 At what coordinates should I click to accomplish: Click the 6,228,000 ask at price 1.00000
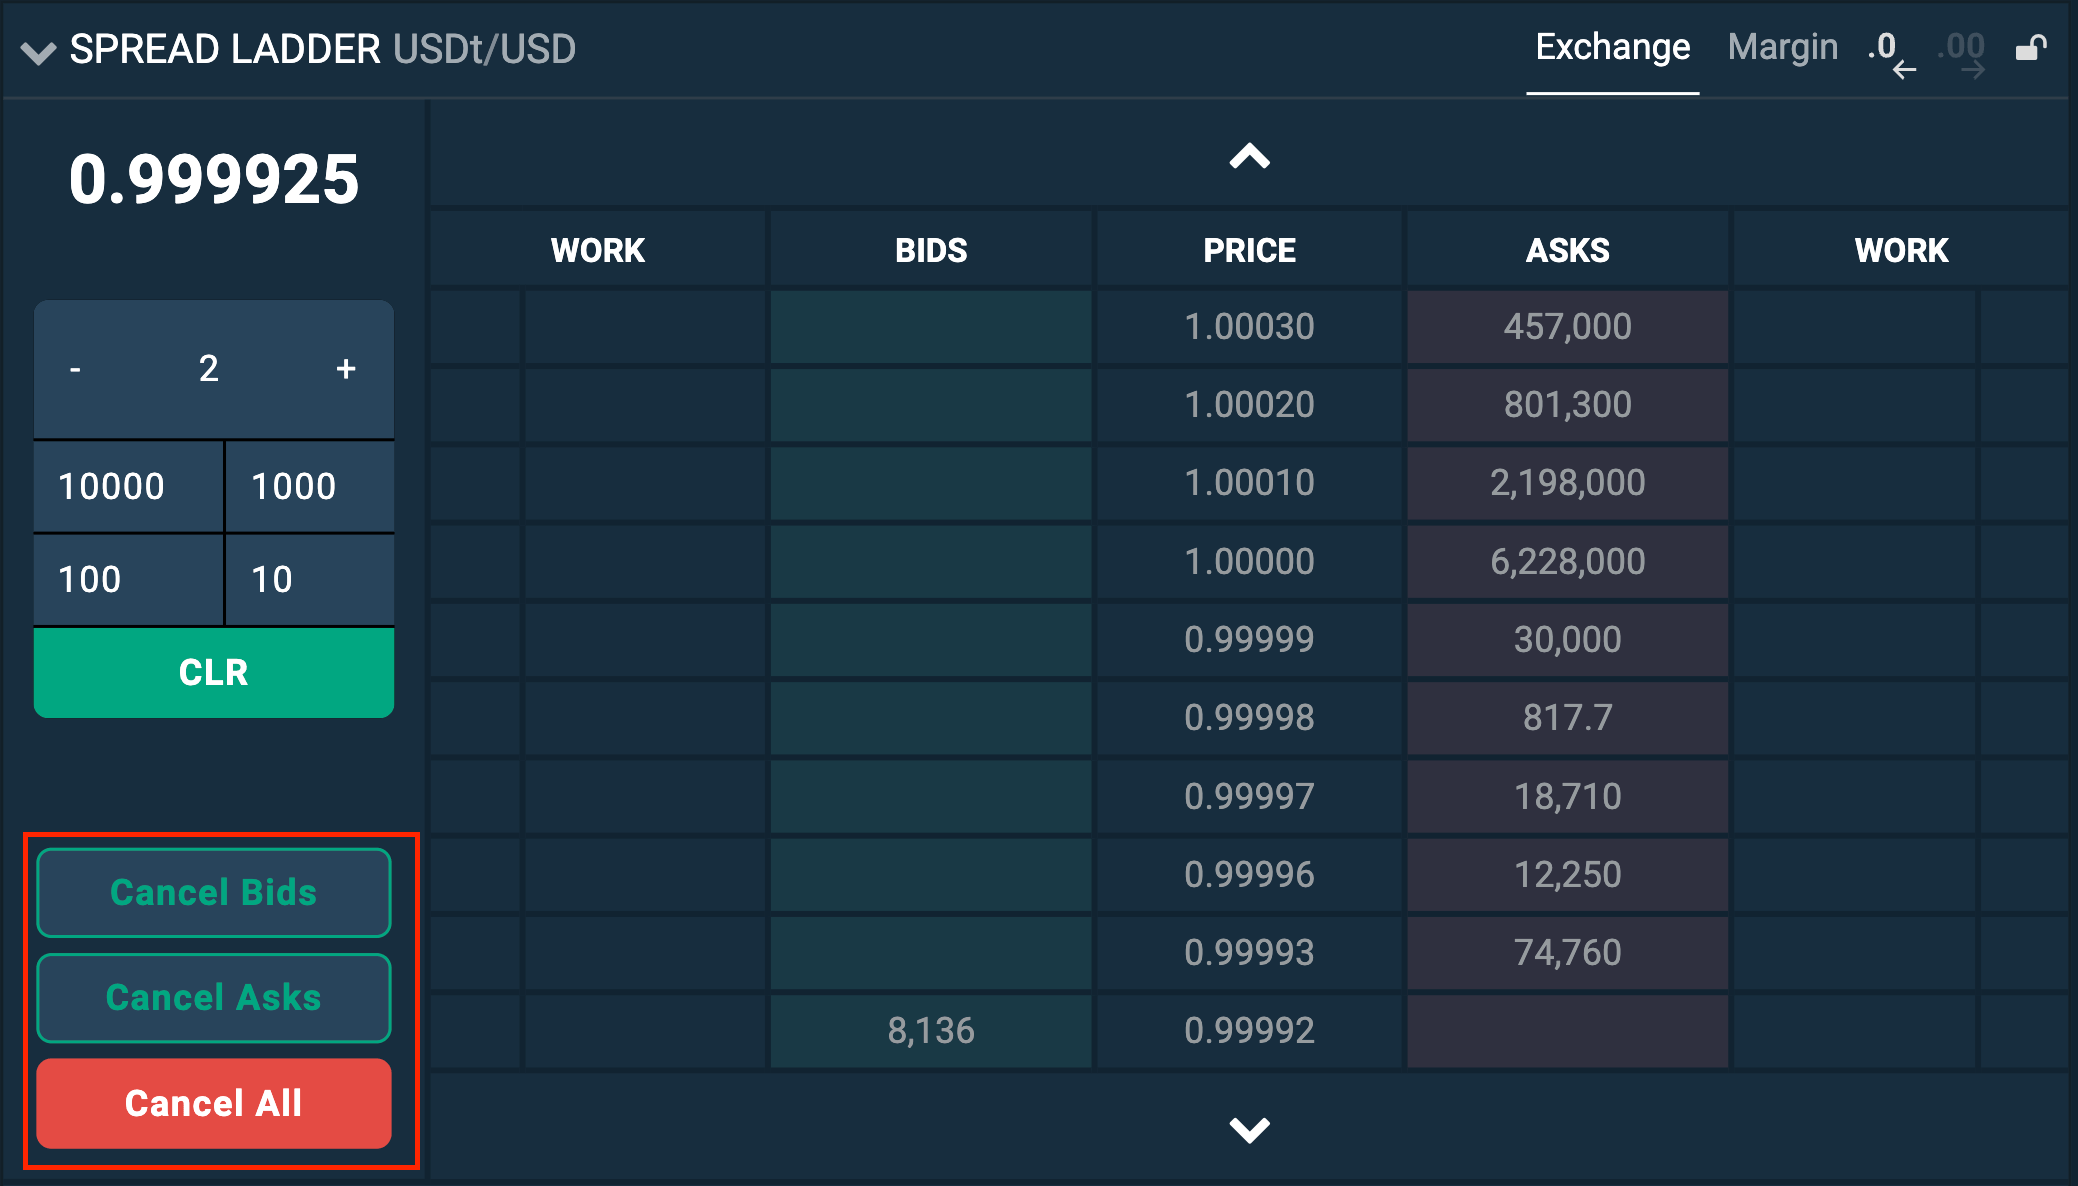pos(1566,561)
